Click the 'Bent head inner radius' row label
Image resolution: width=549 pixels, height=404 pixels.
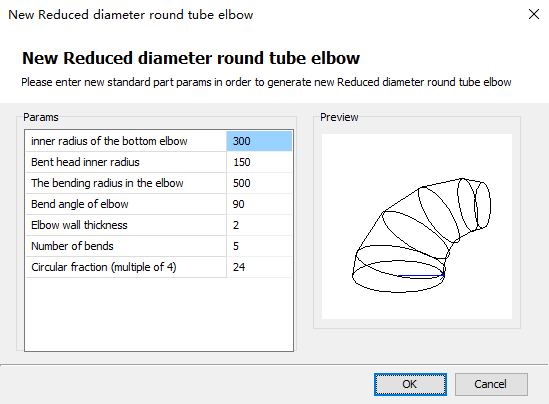point(85,162)
